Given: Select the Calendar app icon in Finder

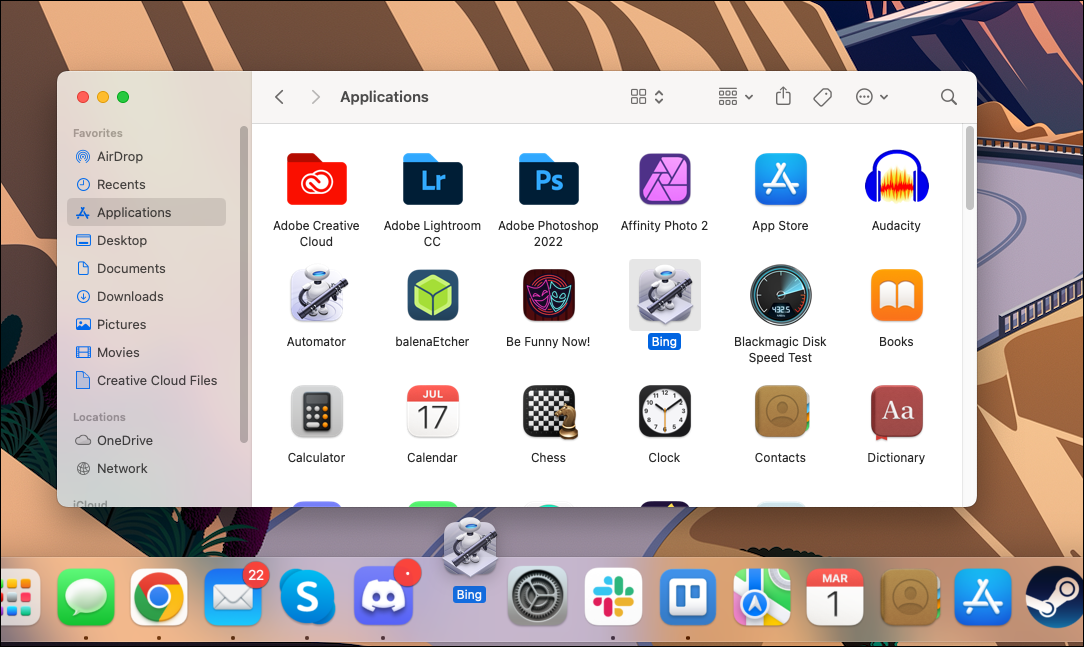Looking at the screenshot, I should coord(433,411).
